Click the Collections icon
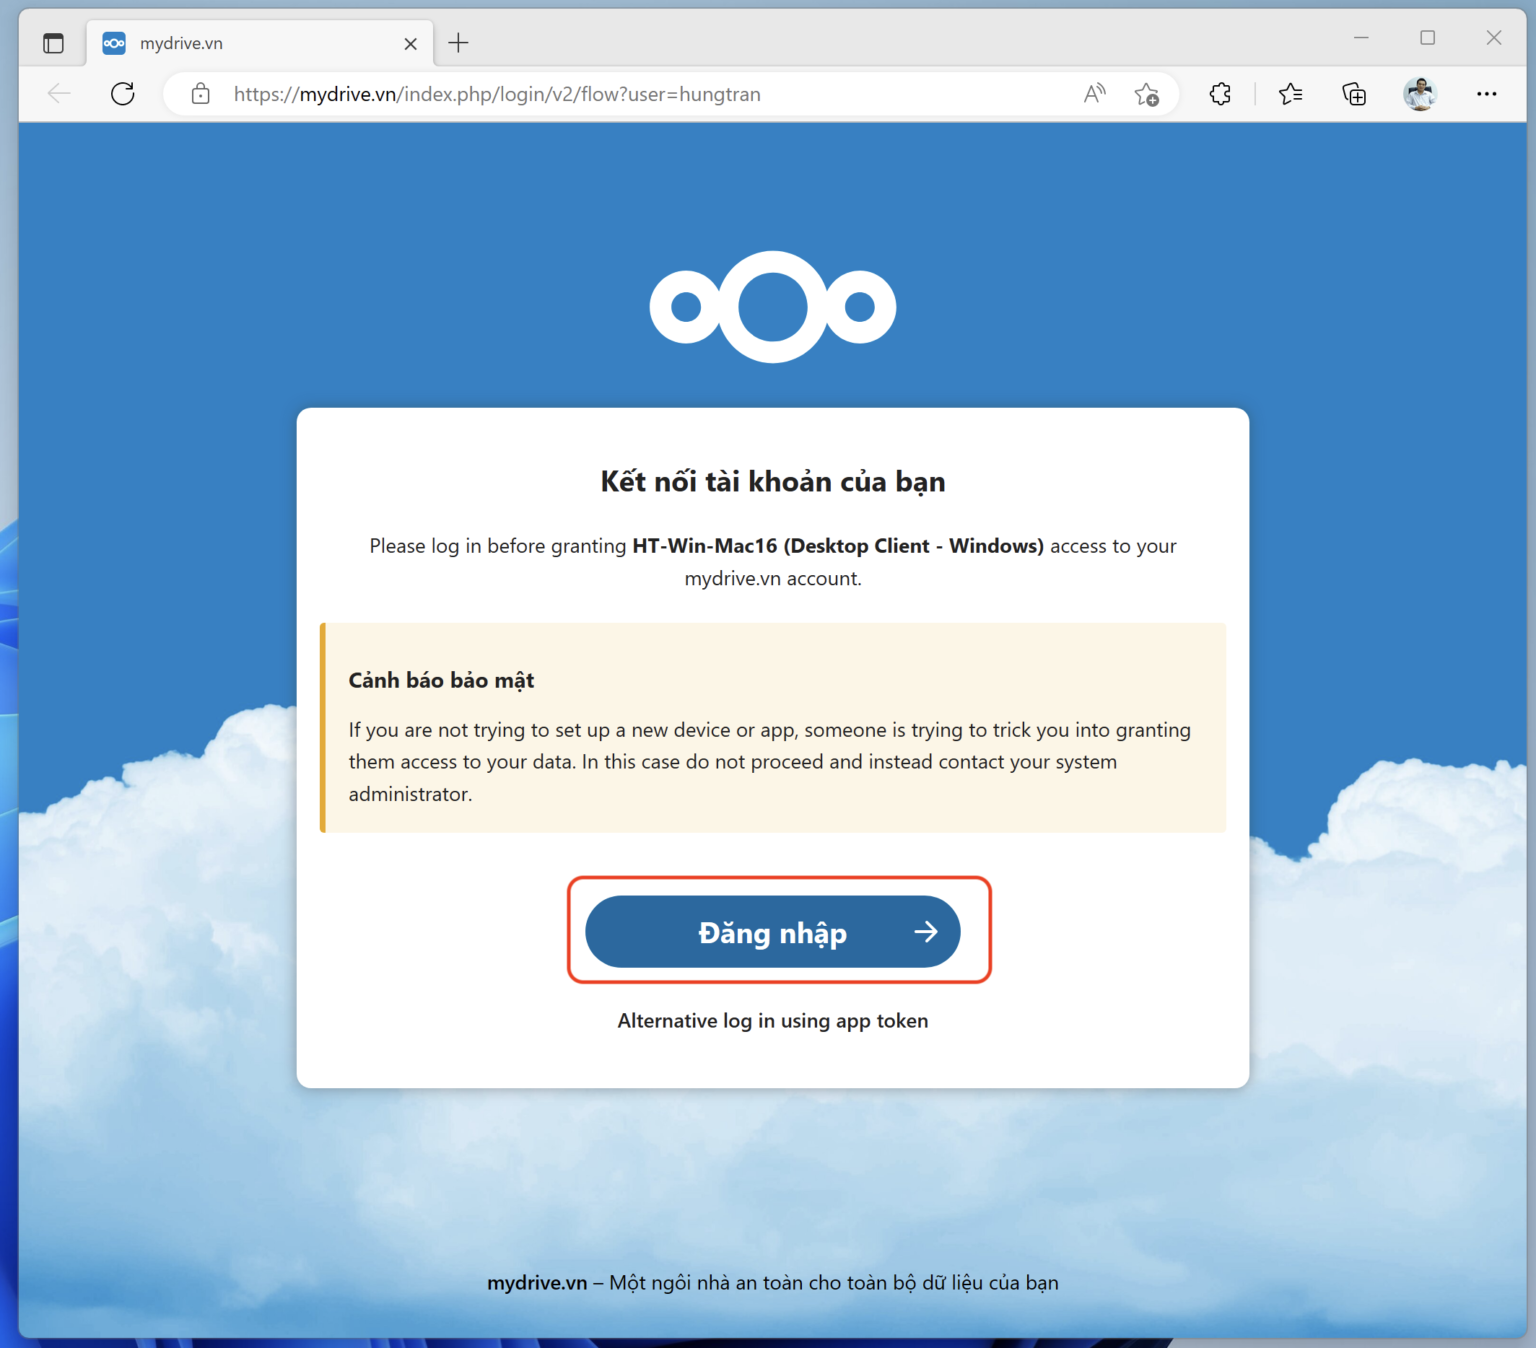The height and width of the screenshot is (1348, 1536). [1354, 94]
